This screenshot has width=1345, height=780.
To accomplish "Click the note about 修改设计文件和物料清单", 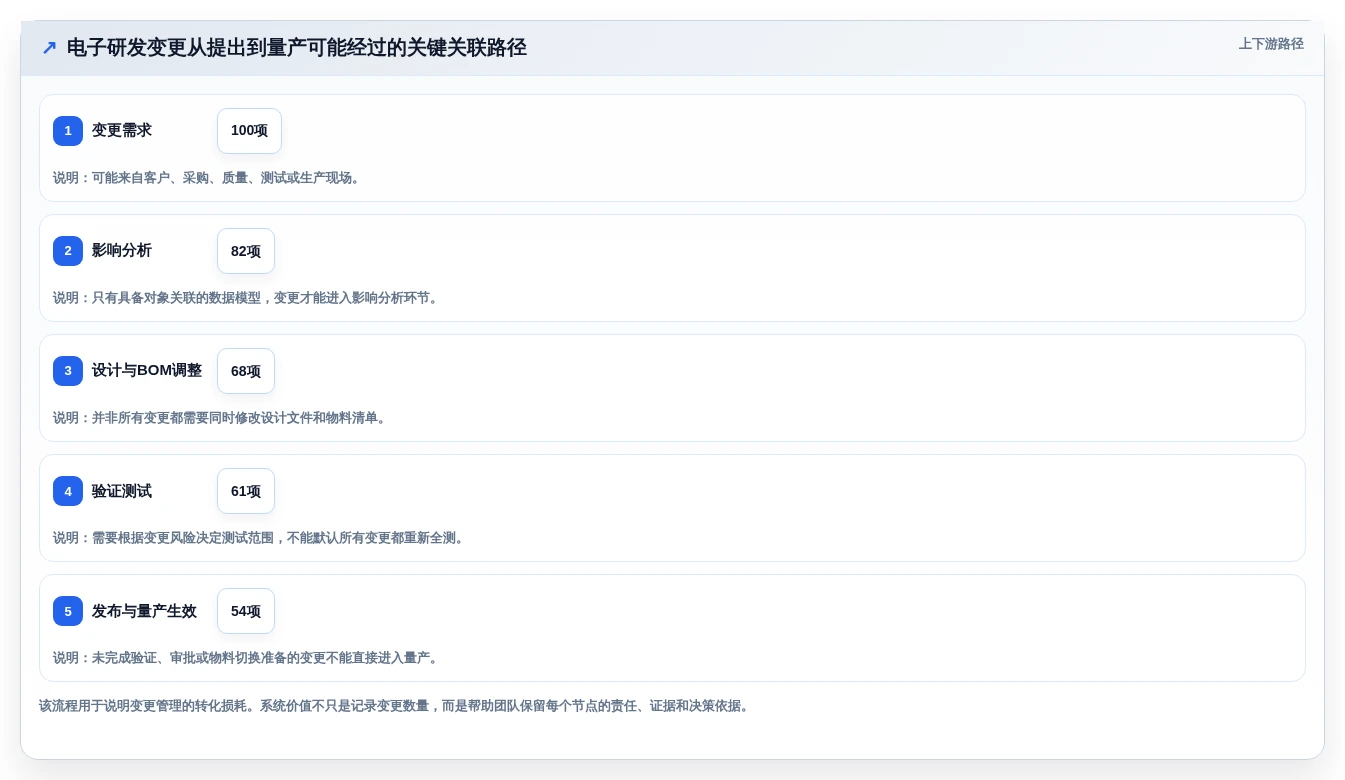I will (x=220, y=418).
